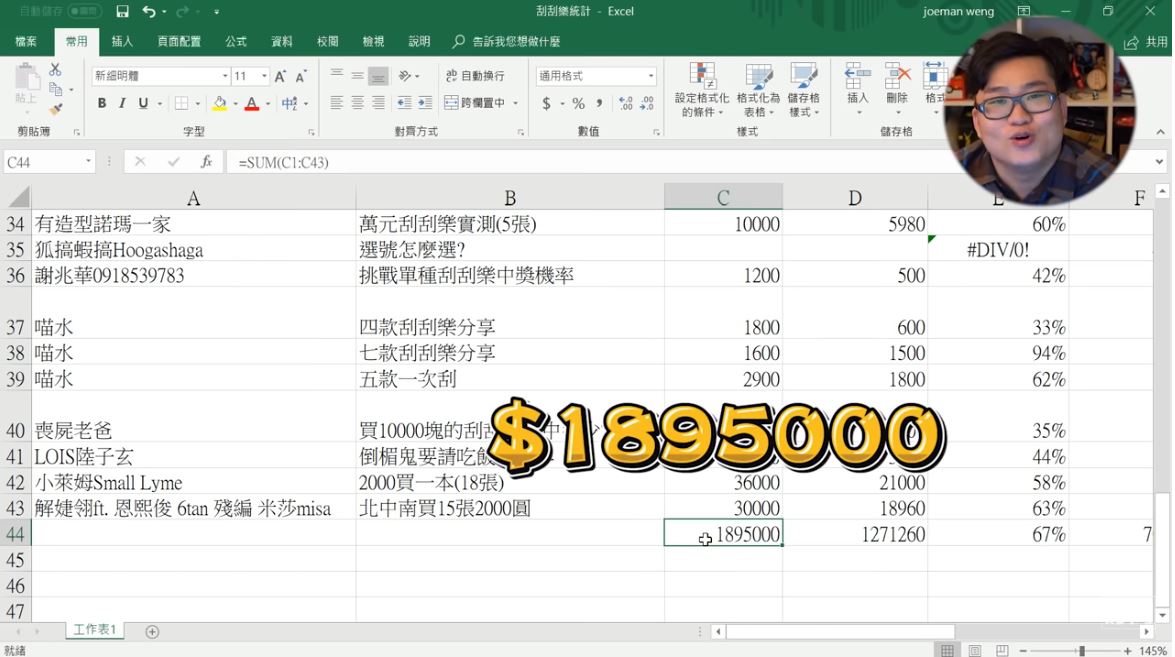Click the Cut scissors icon
Viewport: 1175px width, 657px height.
tap(55, 70)
